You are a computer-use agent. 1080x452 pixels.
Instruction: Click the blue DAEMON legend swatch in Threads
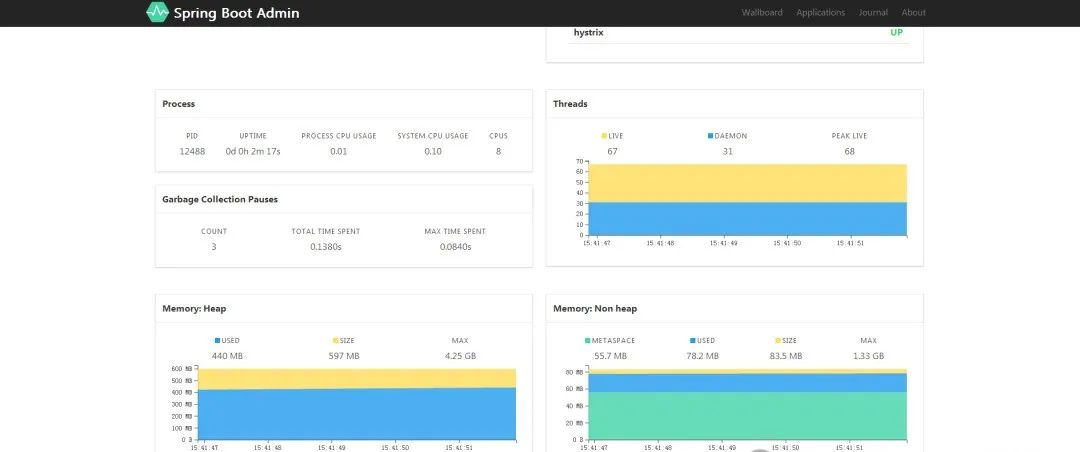pos(711,136)
